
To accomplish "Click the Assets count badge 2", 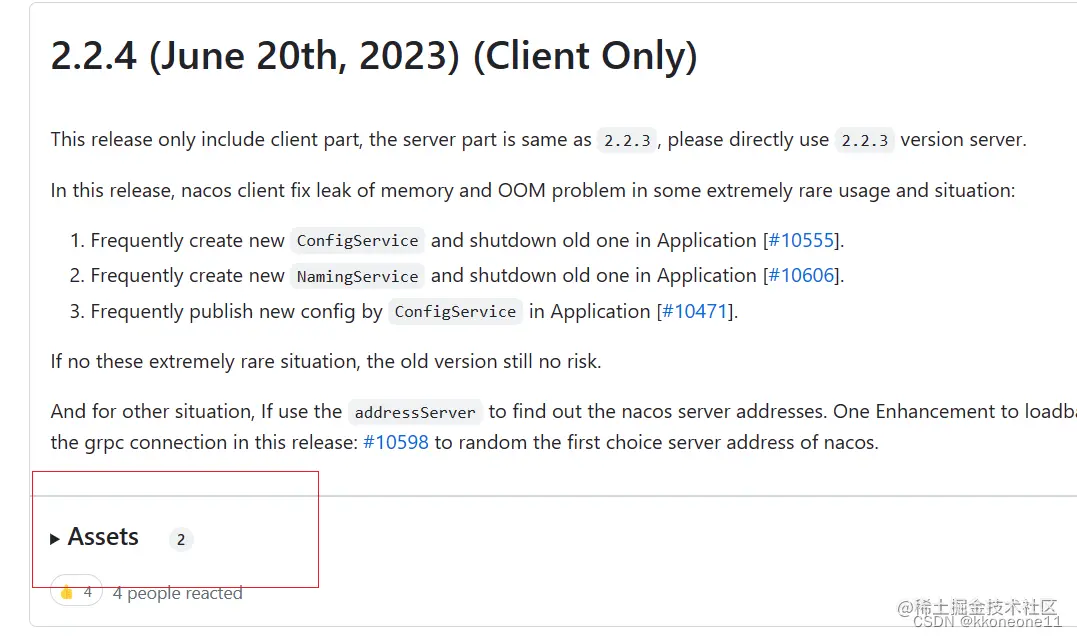I will [x=181, y=539].
